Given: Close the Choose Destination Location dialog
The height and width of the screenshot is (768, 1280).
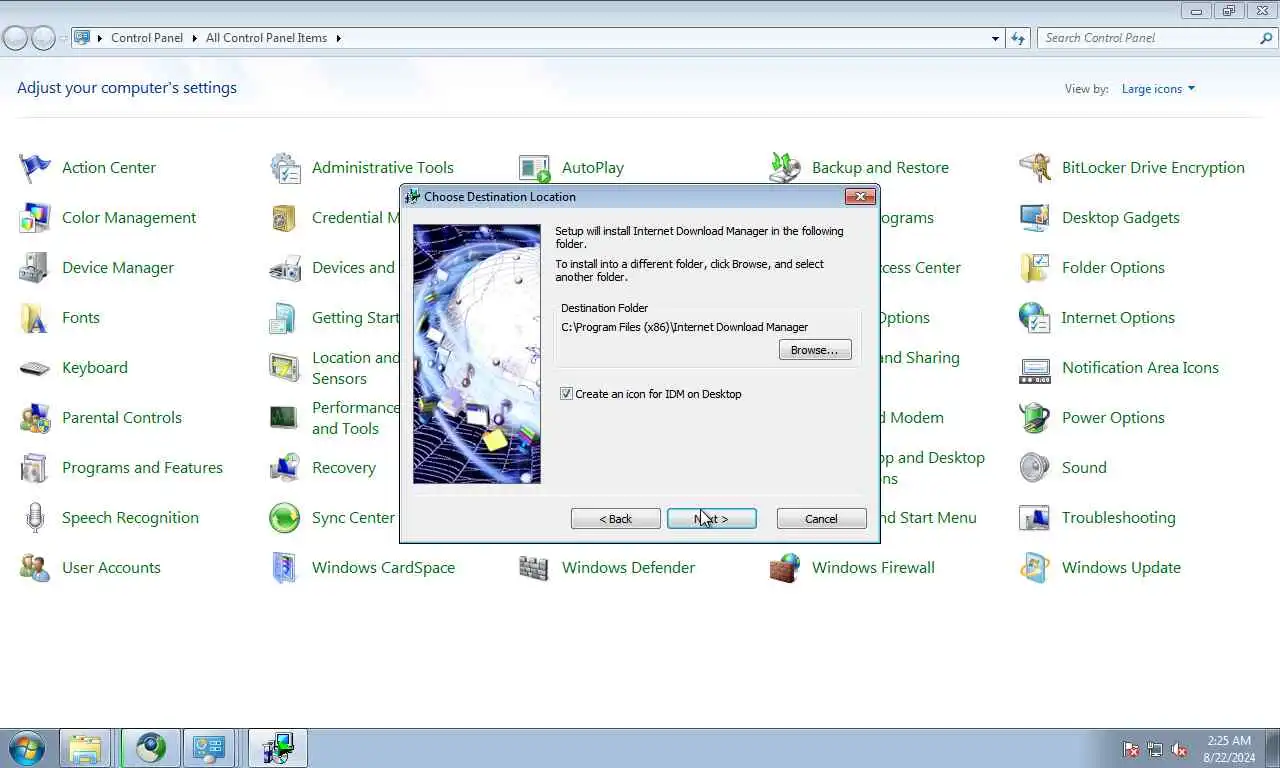Looking at the screenshot, I should (x=860, y=197).
